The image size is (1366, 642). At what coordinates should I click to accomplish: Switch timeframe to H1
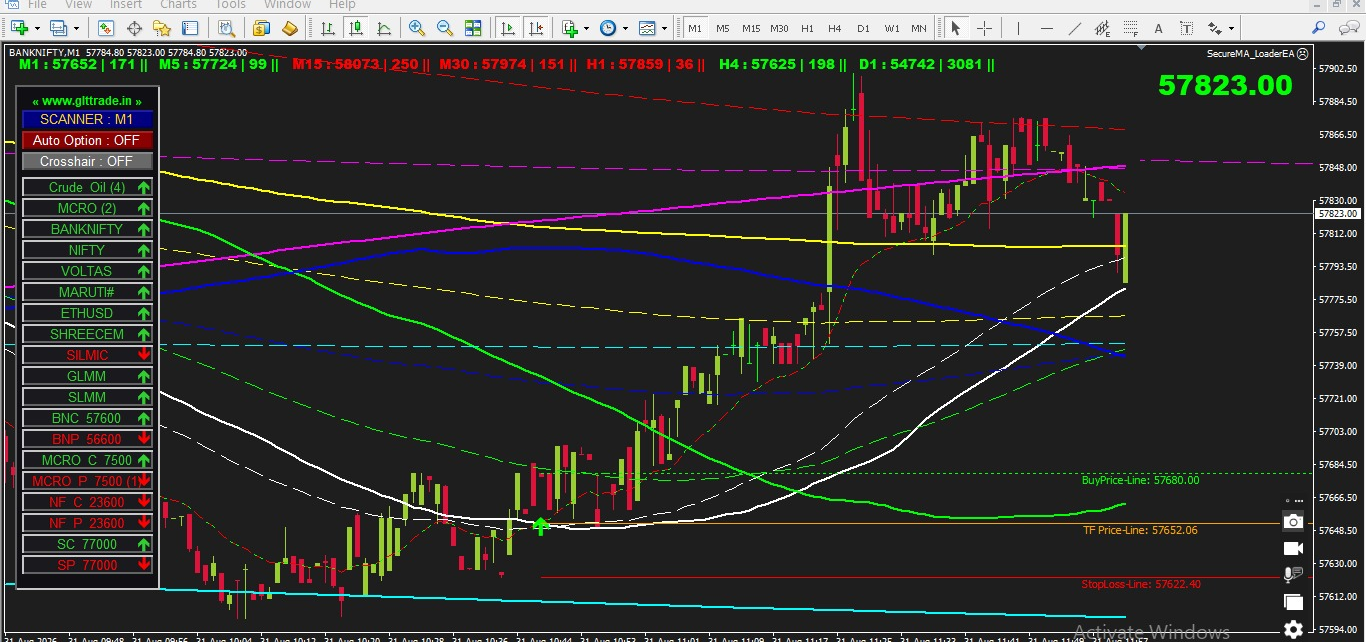click(x=807, y=28)
